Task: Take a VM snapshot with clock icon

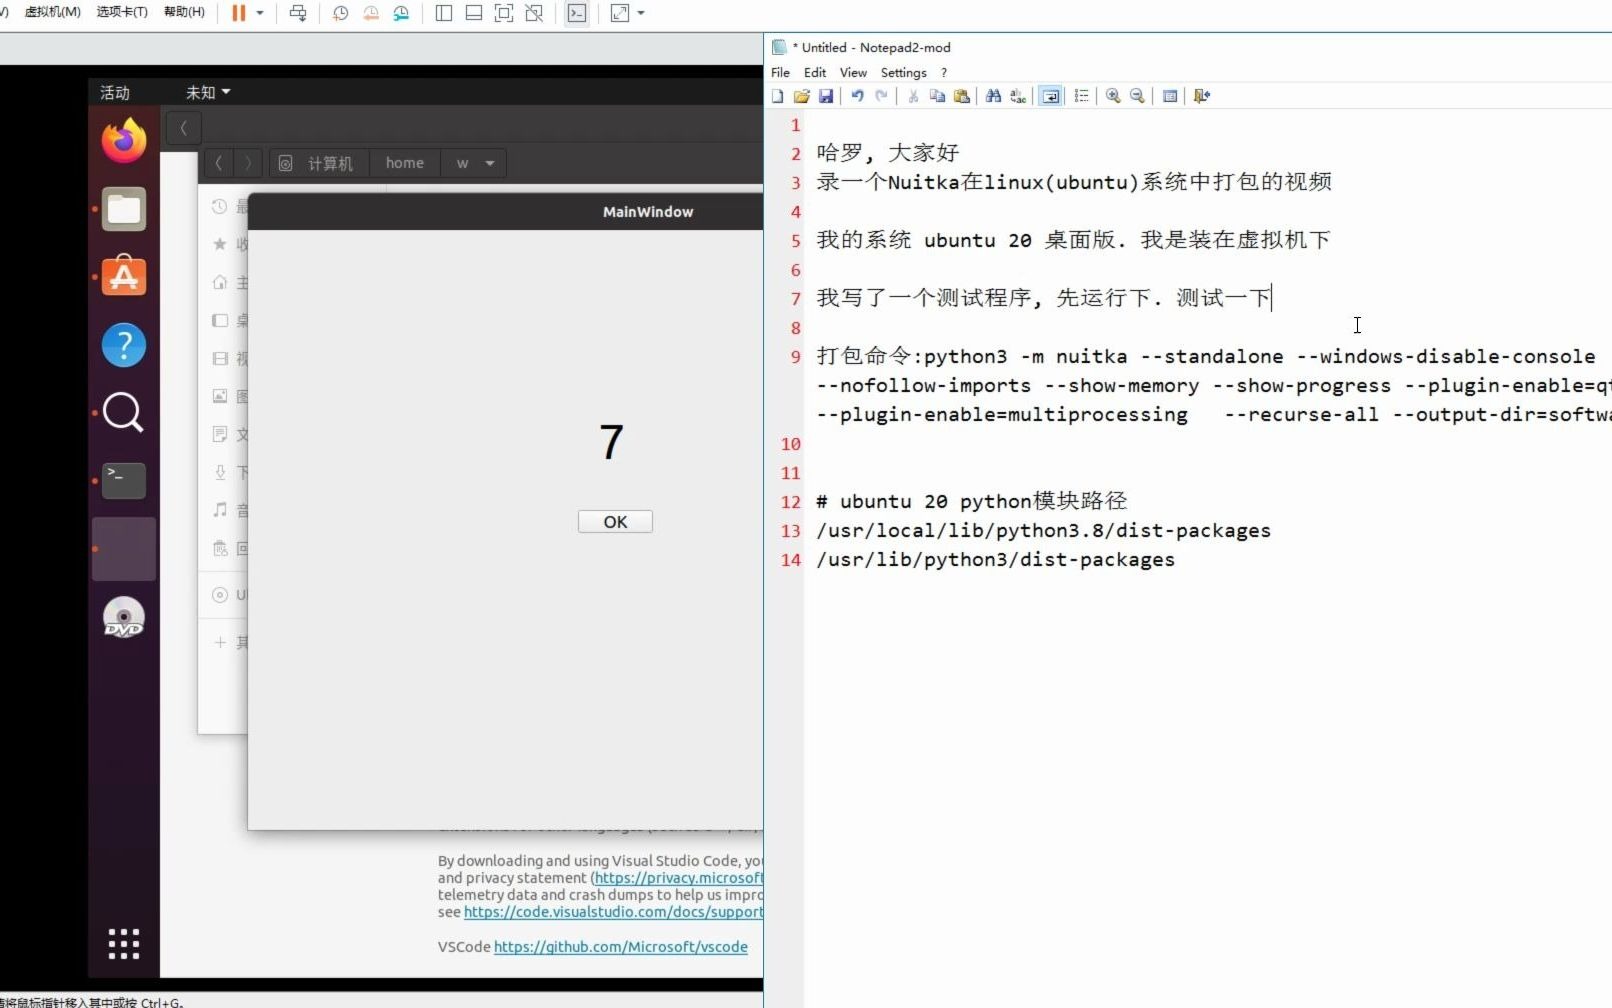Action: [340, 14]
